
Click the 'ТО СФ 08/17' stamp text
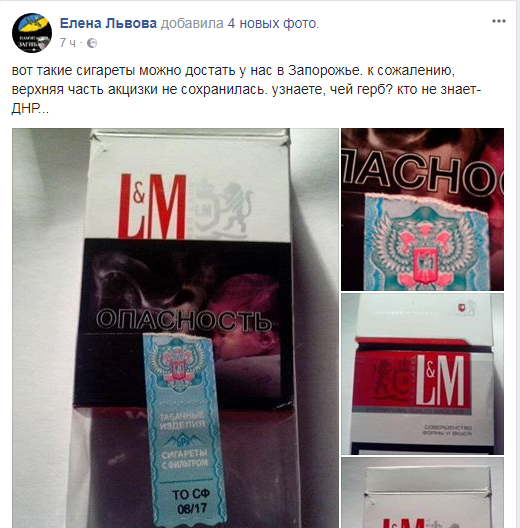(191, 501)
